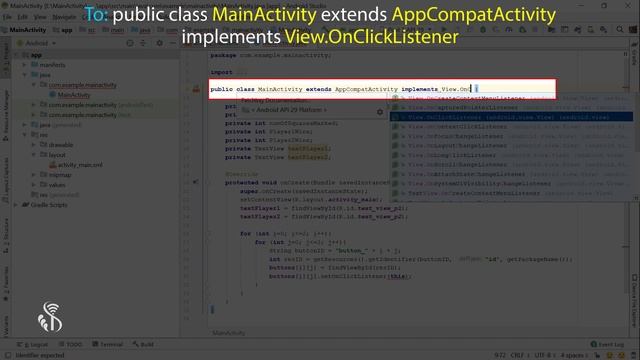Choose View.OnSystemUiVisibilityChangeListener suggestion
Image resolution: width=640 pixels, height=360 pixels.
point(511,184)
